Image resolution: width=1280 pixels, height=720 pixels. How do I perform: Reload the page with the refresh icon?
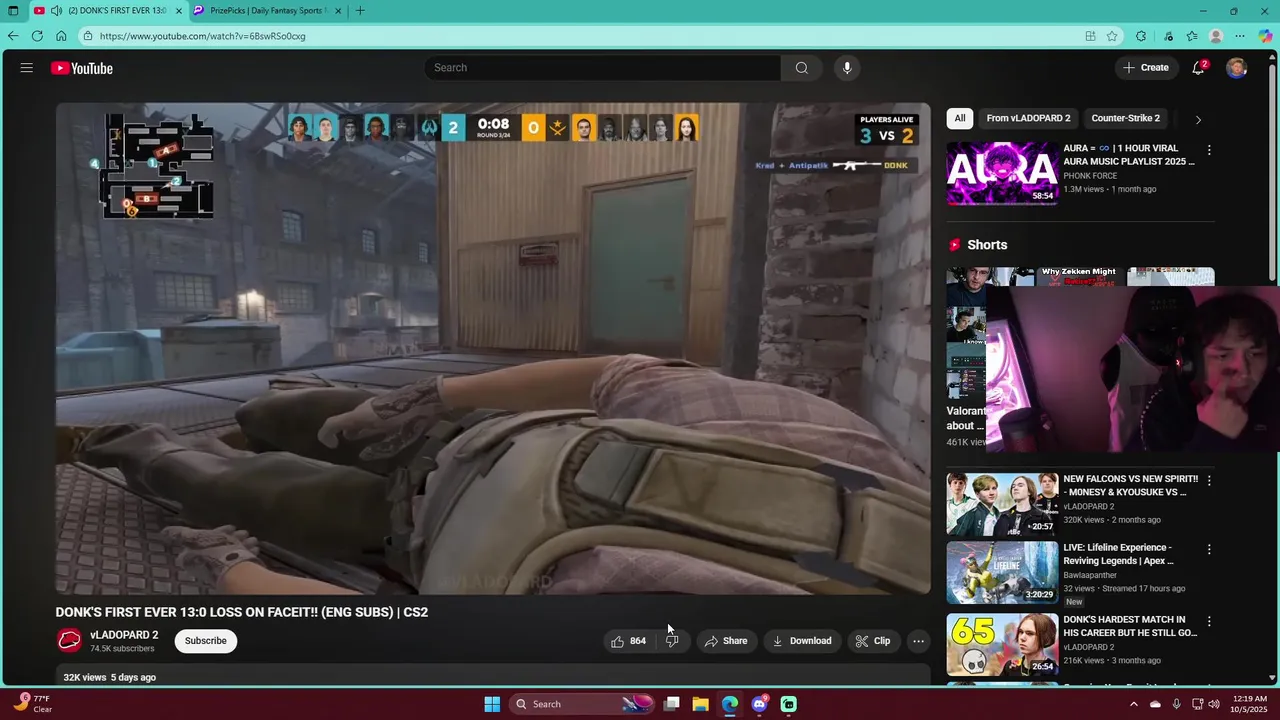[37, 36]
